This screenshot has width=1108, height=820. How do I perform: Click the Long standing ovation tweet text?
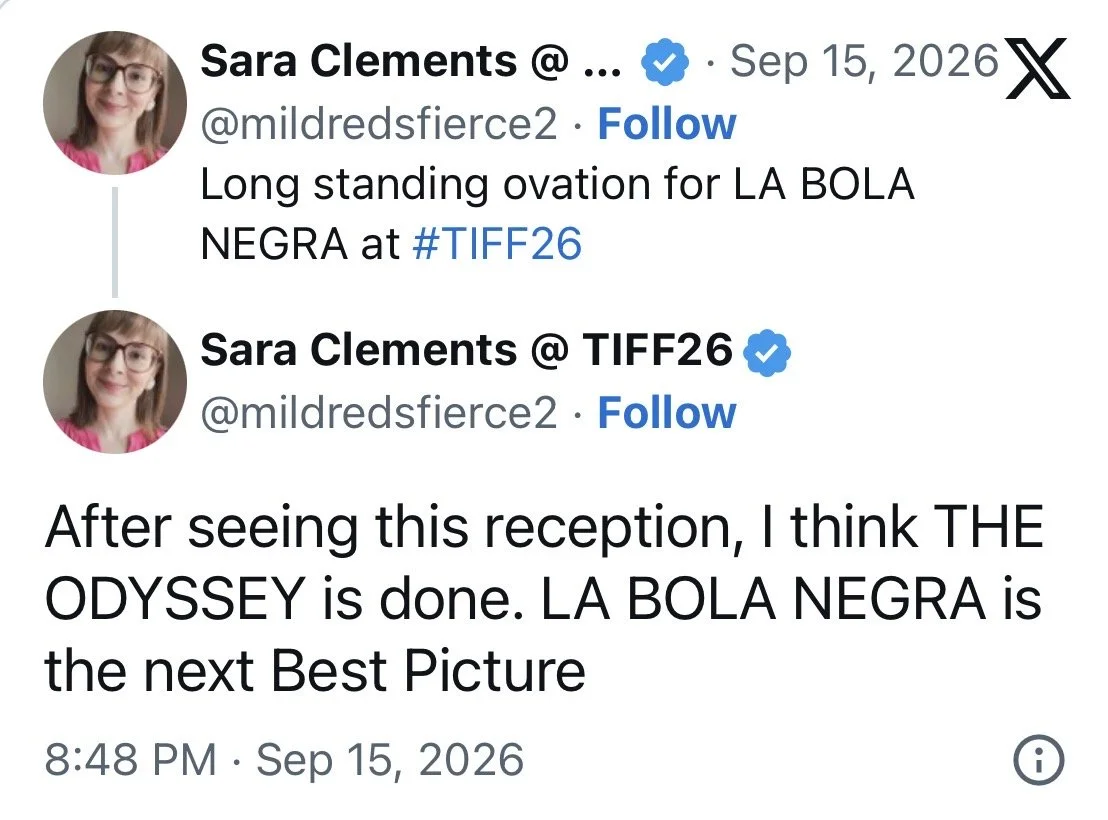558,214
